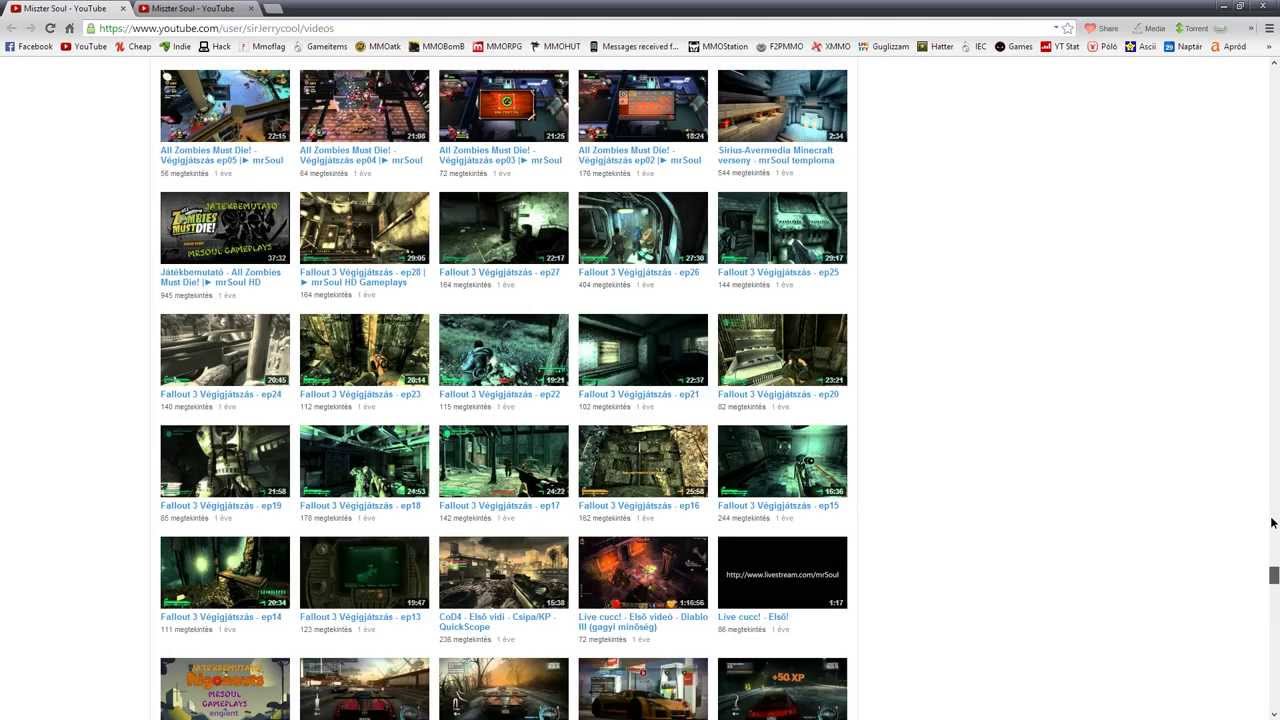Open the Hatter bookmark
1280x720 pixels.
tap(936, 46)
